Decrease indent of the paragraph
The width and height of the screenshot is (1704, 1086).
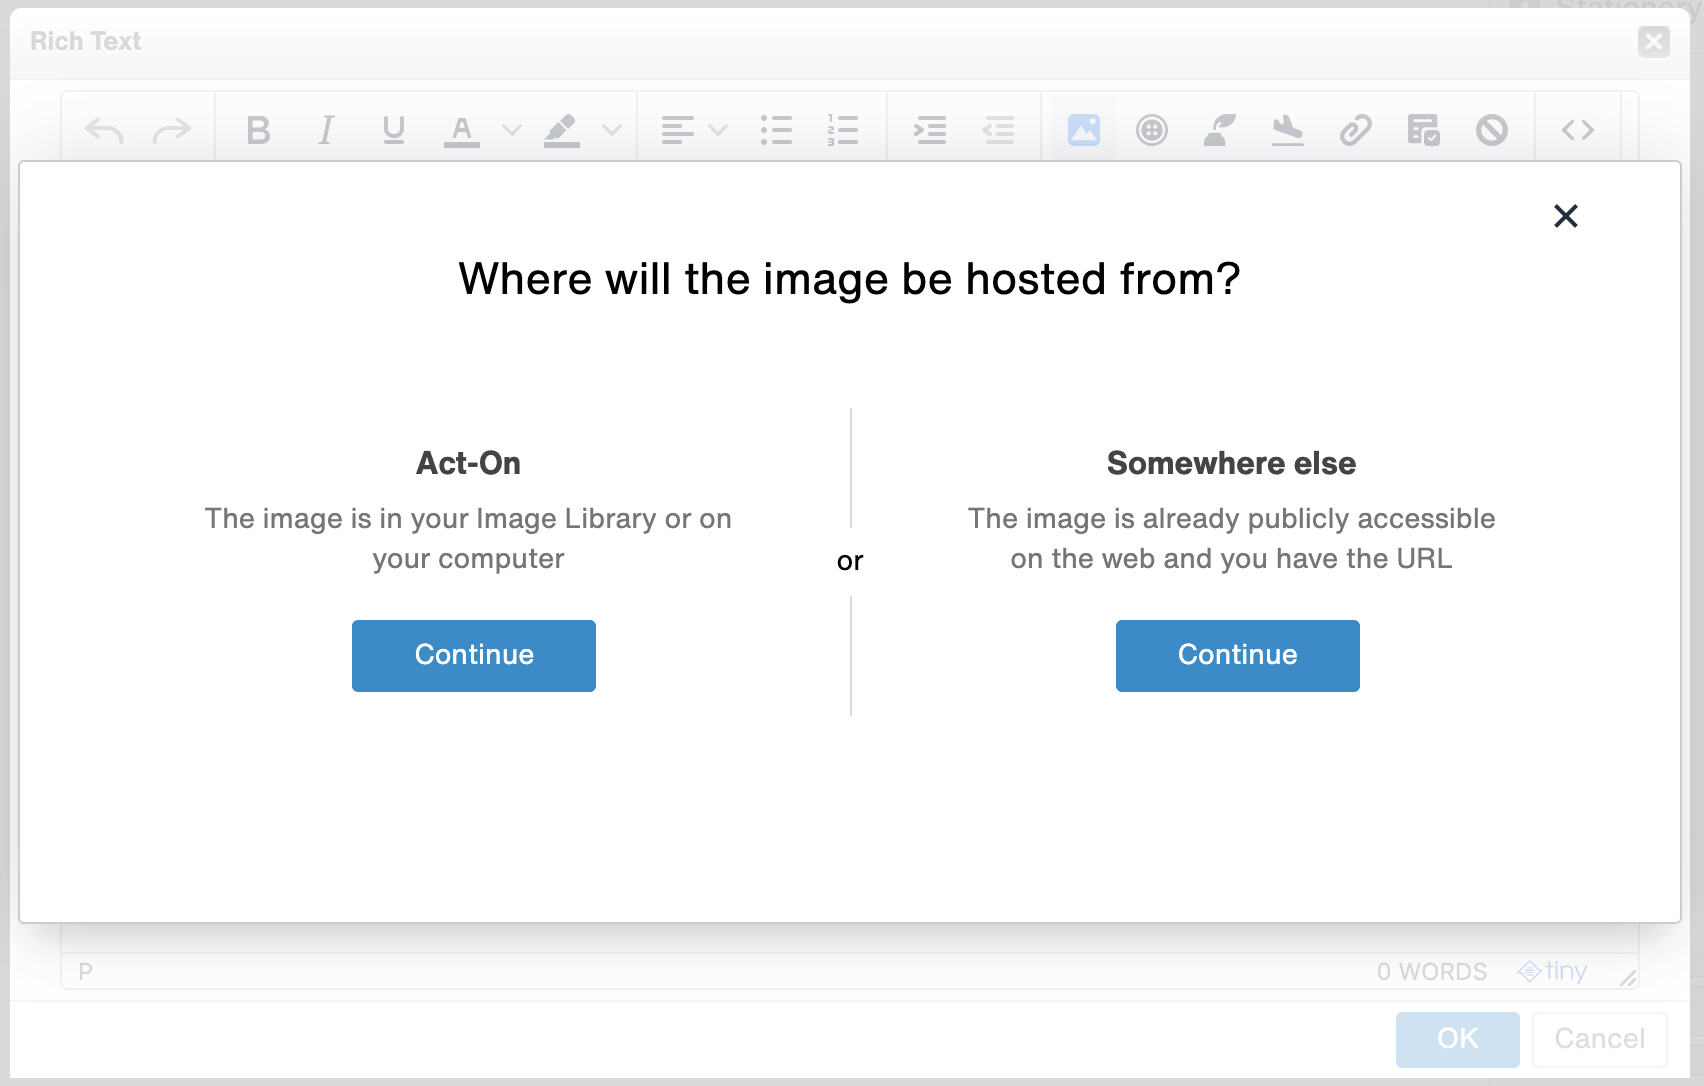click(998, 130)
